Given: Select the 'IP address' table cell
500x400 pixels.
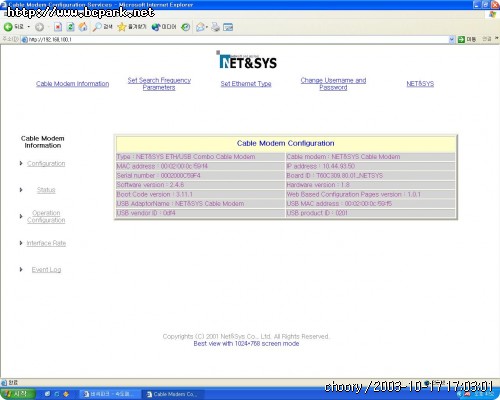Looking at the screenshot, I should (x=370, y=166).
